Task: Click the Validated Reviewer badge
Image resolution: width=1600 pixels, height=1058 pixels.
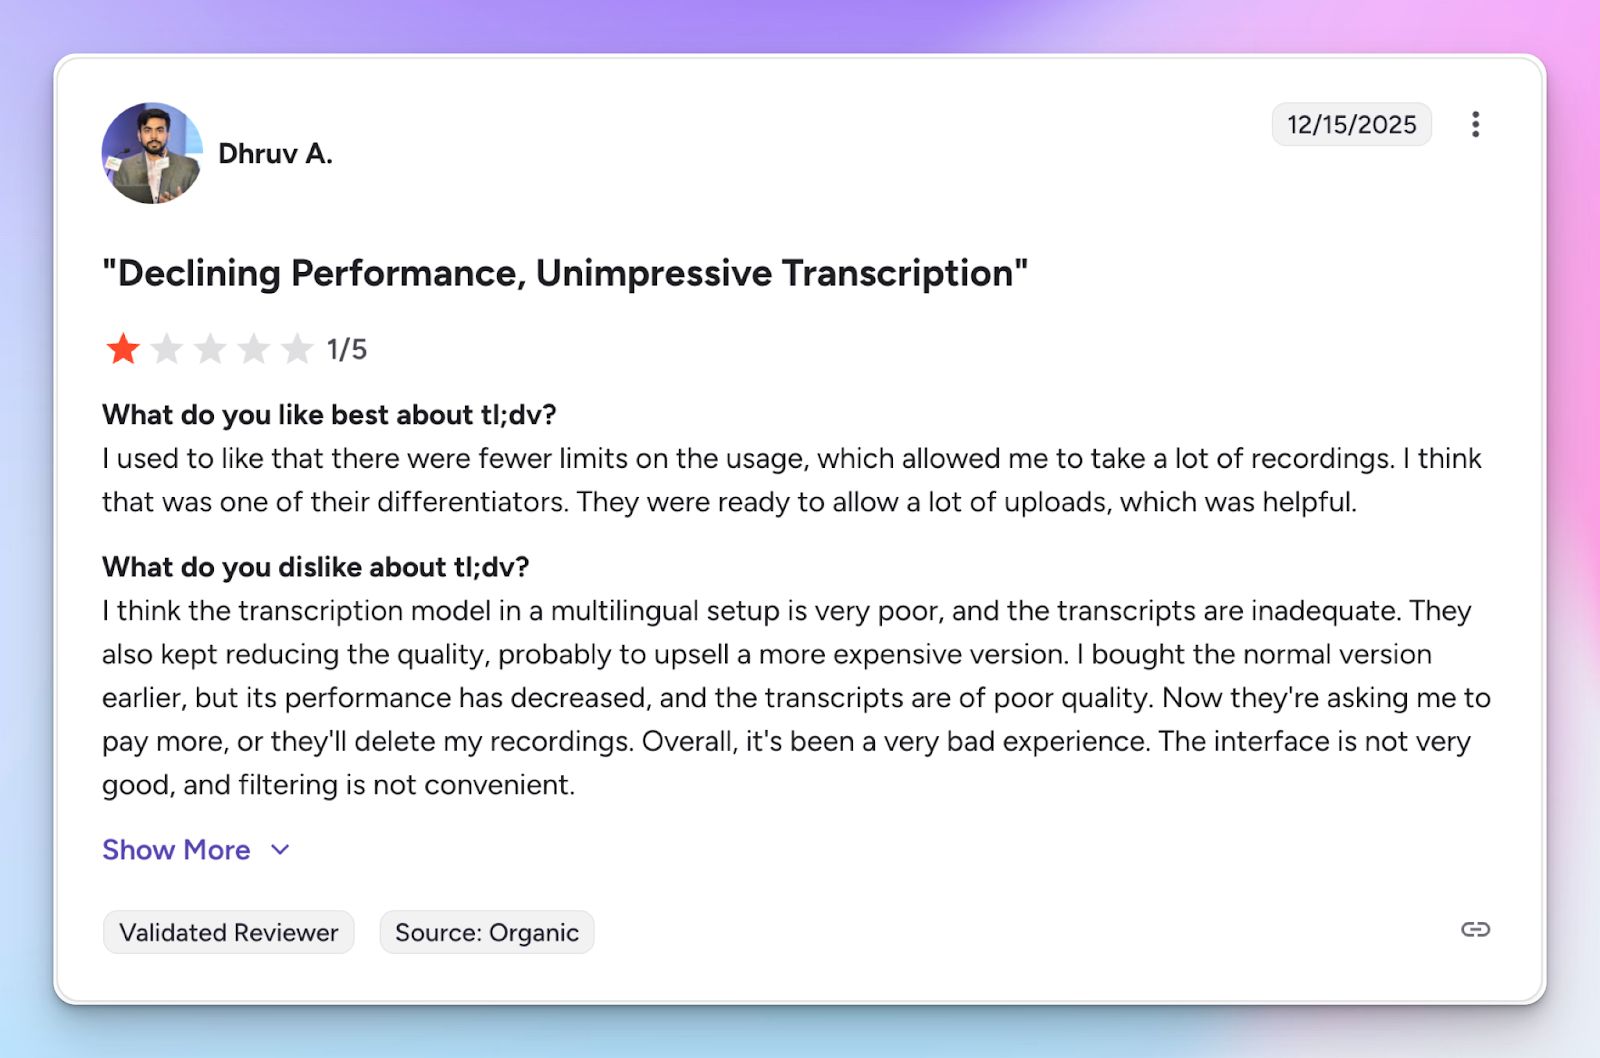Action: point(228,932)
